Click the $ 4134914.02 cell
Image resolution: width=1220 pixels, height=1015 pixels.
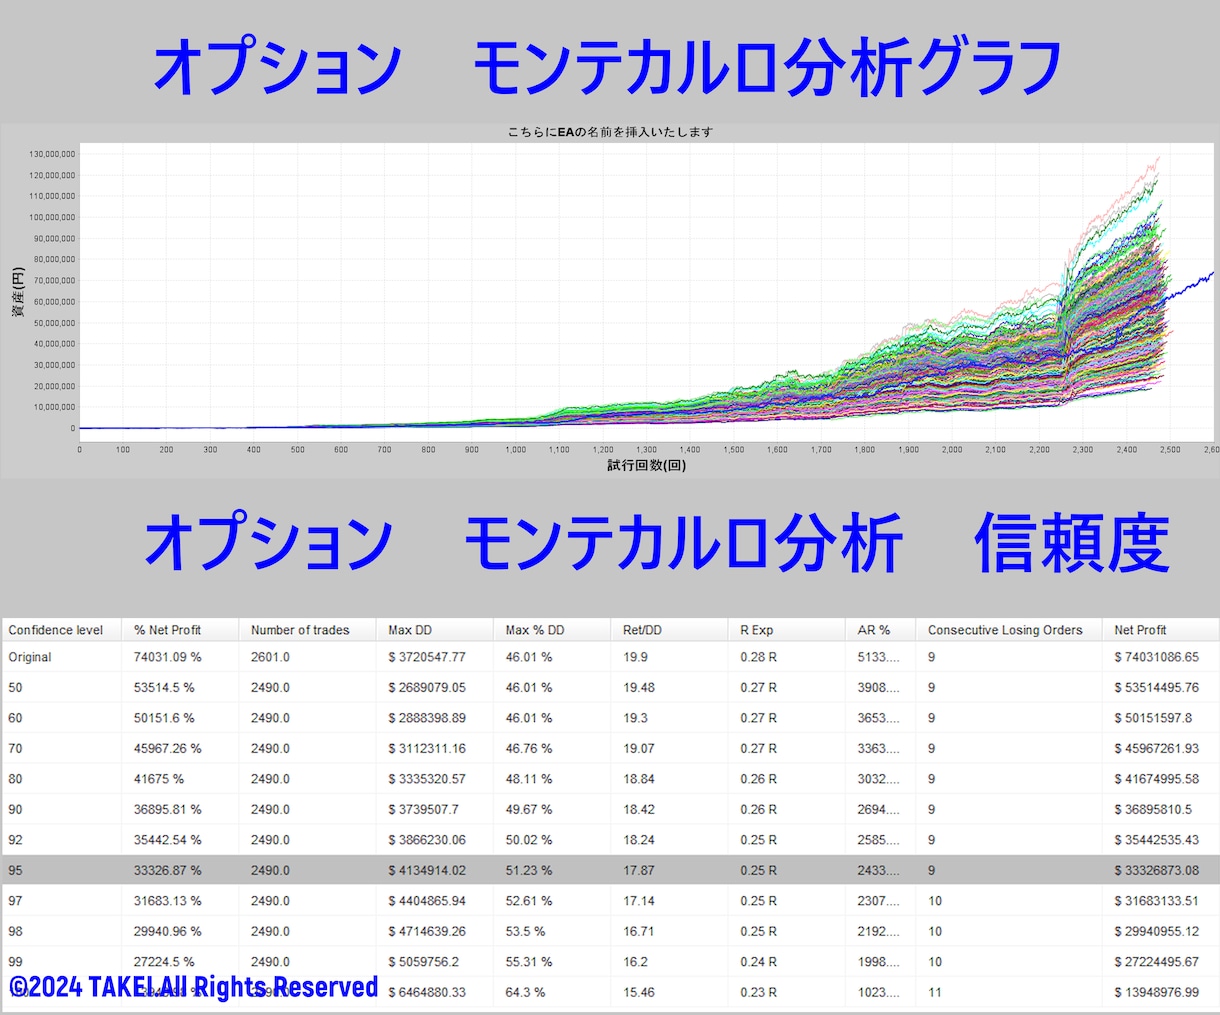(x=427, y=870)
